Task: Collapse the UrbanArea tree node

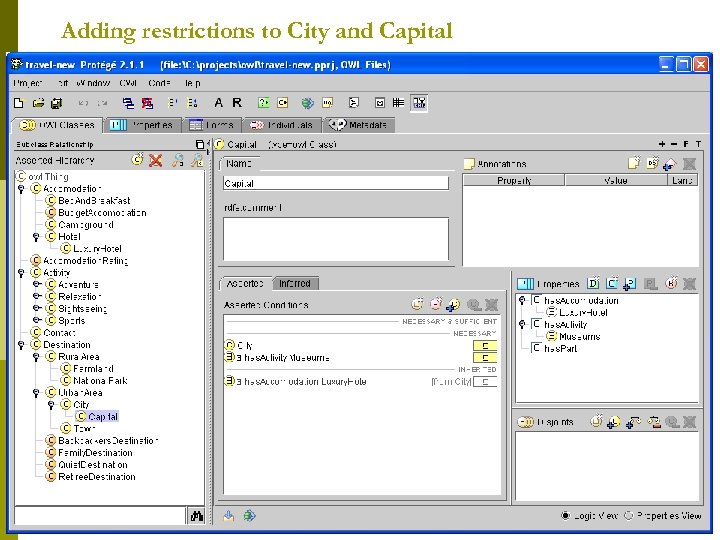Action: 36,393
